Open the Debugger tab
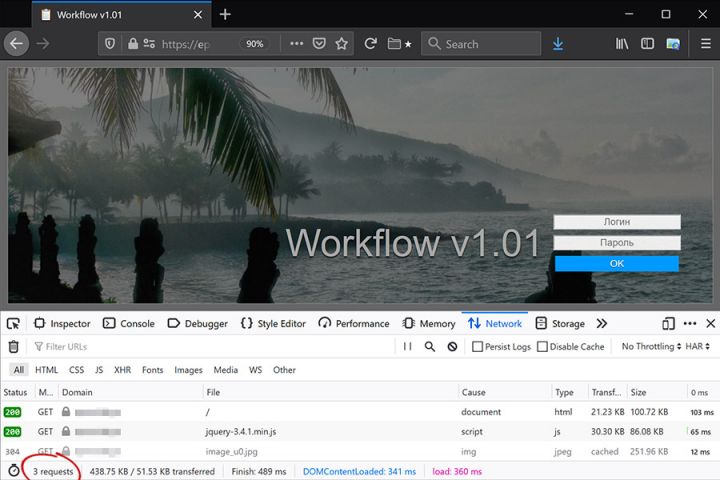 click(197, 324)
